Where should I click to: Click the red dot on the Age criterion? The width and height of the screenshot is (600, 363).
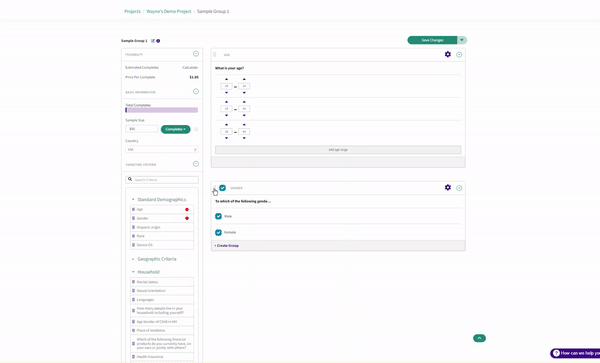(187, 209)
